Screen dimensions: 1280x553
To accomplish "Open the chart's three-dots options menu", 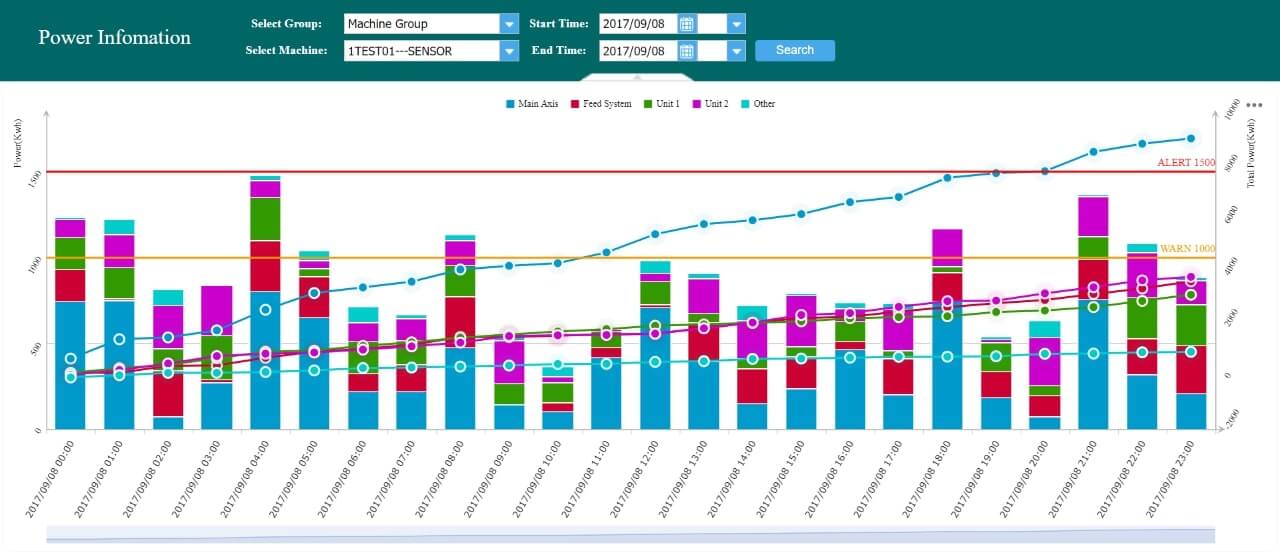I will (1256, 106).
